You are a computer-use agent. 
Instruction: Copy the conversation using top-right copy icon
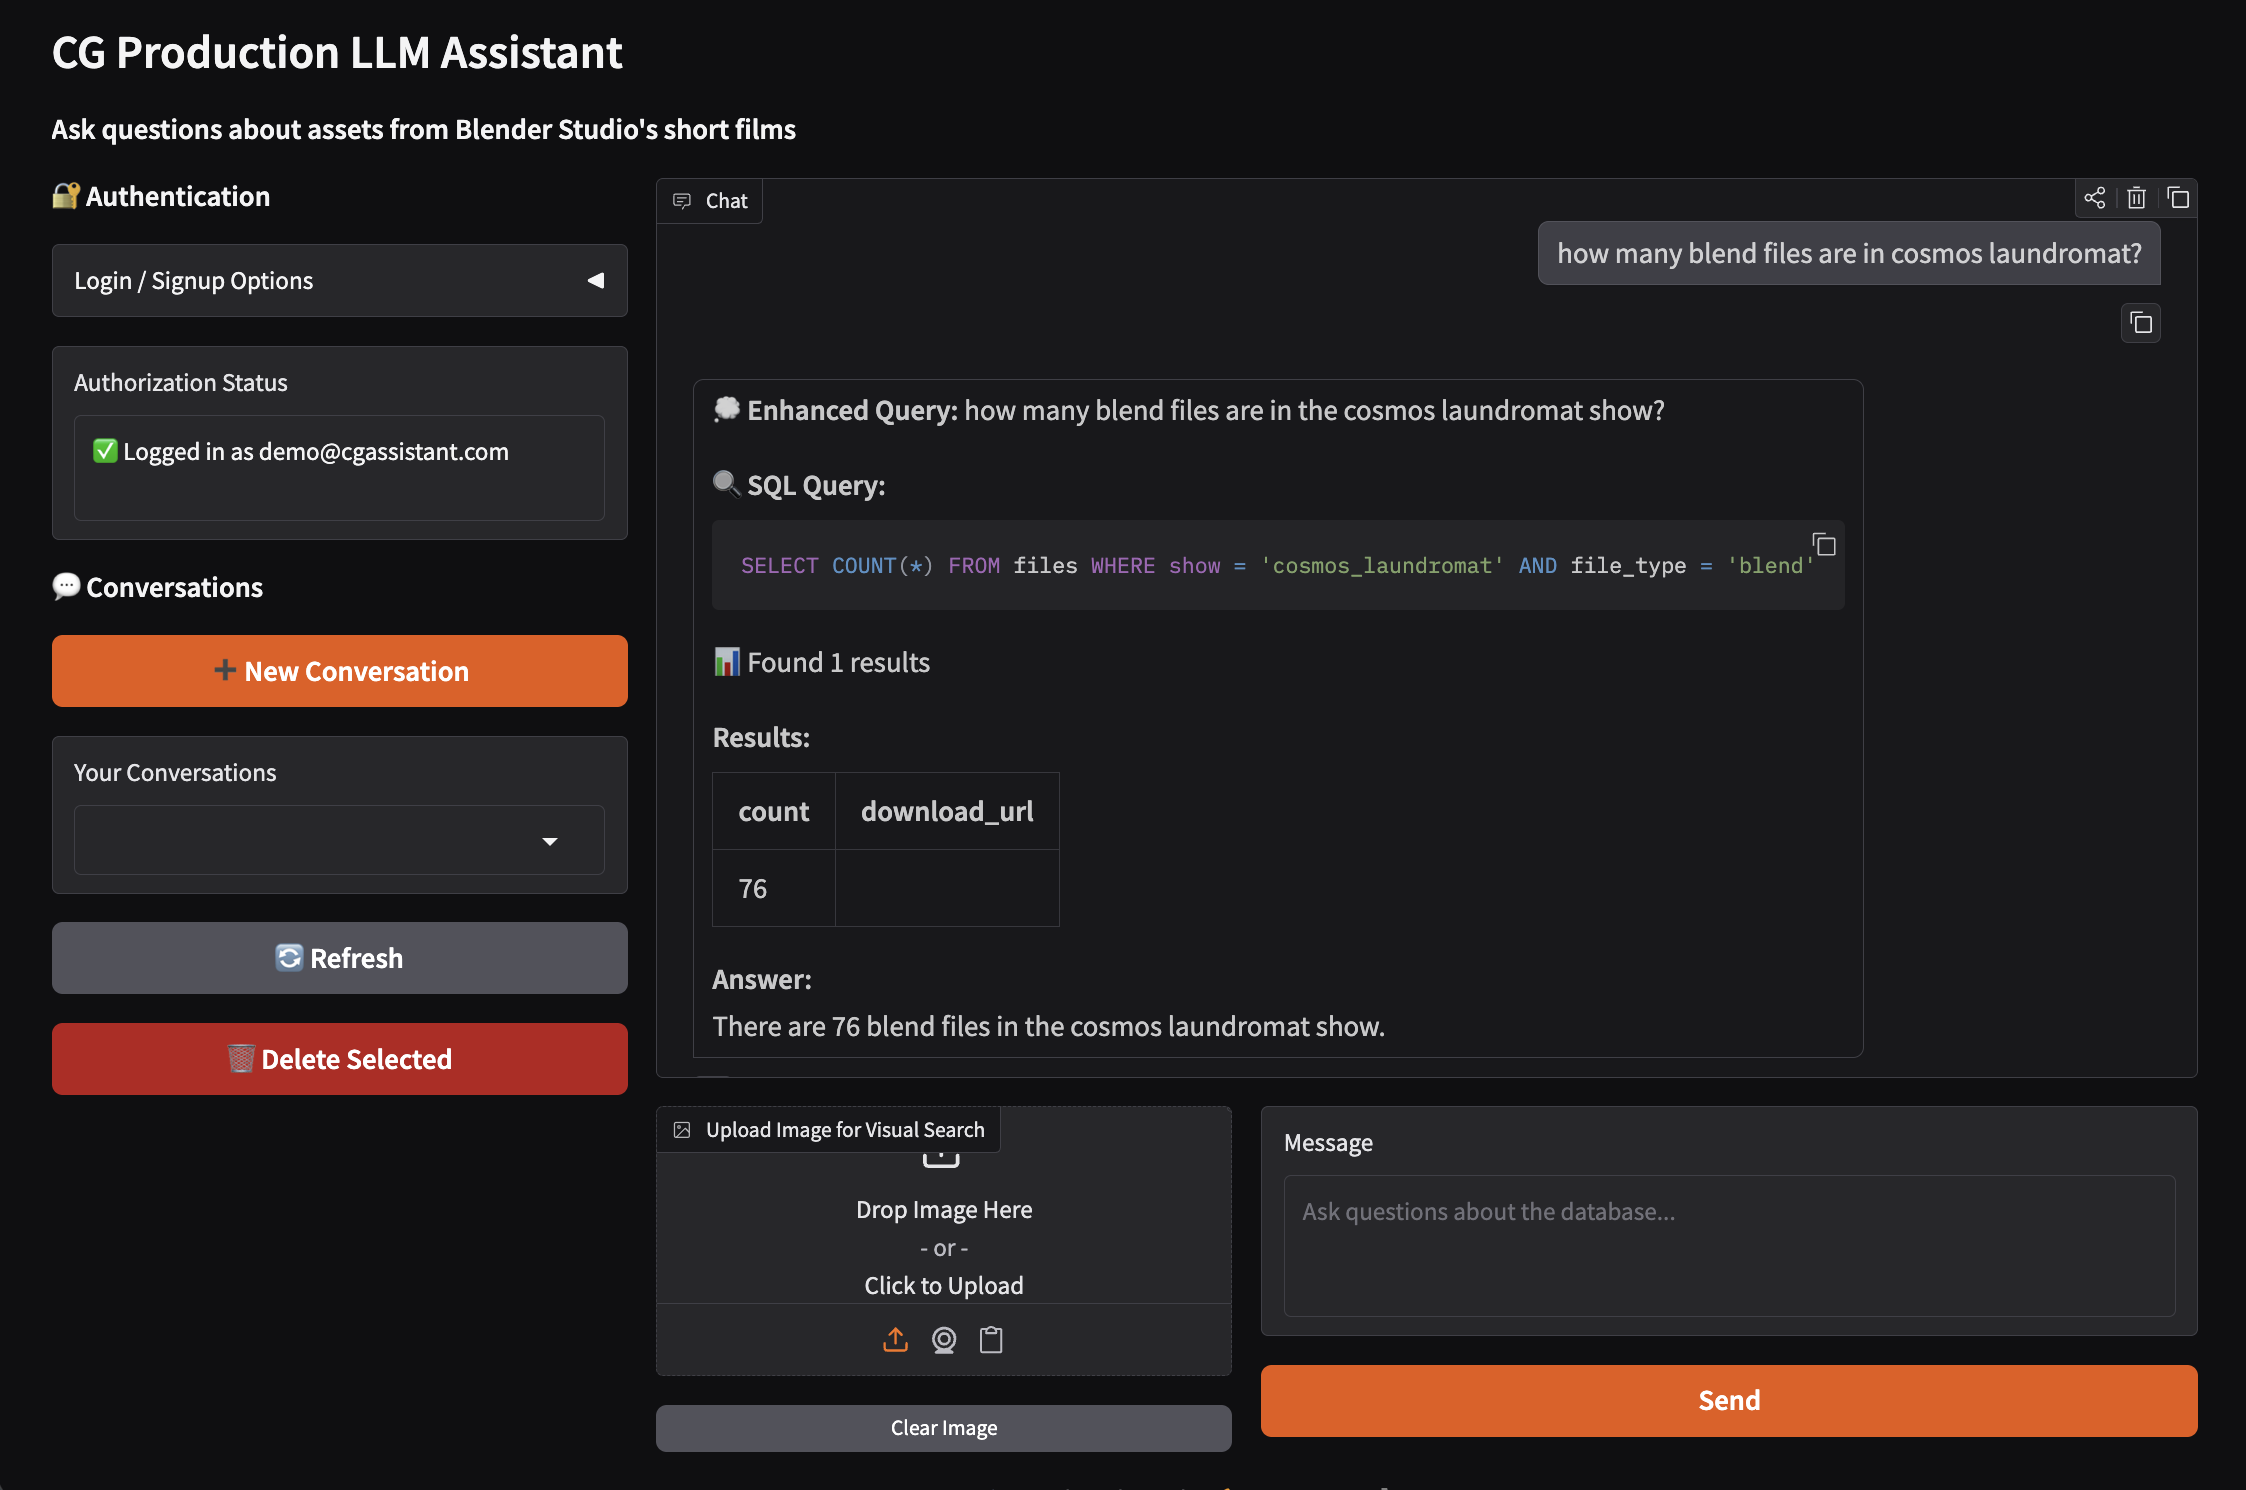[2179, 198]
